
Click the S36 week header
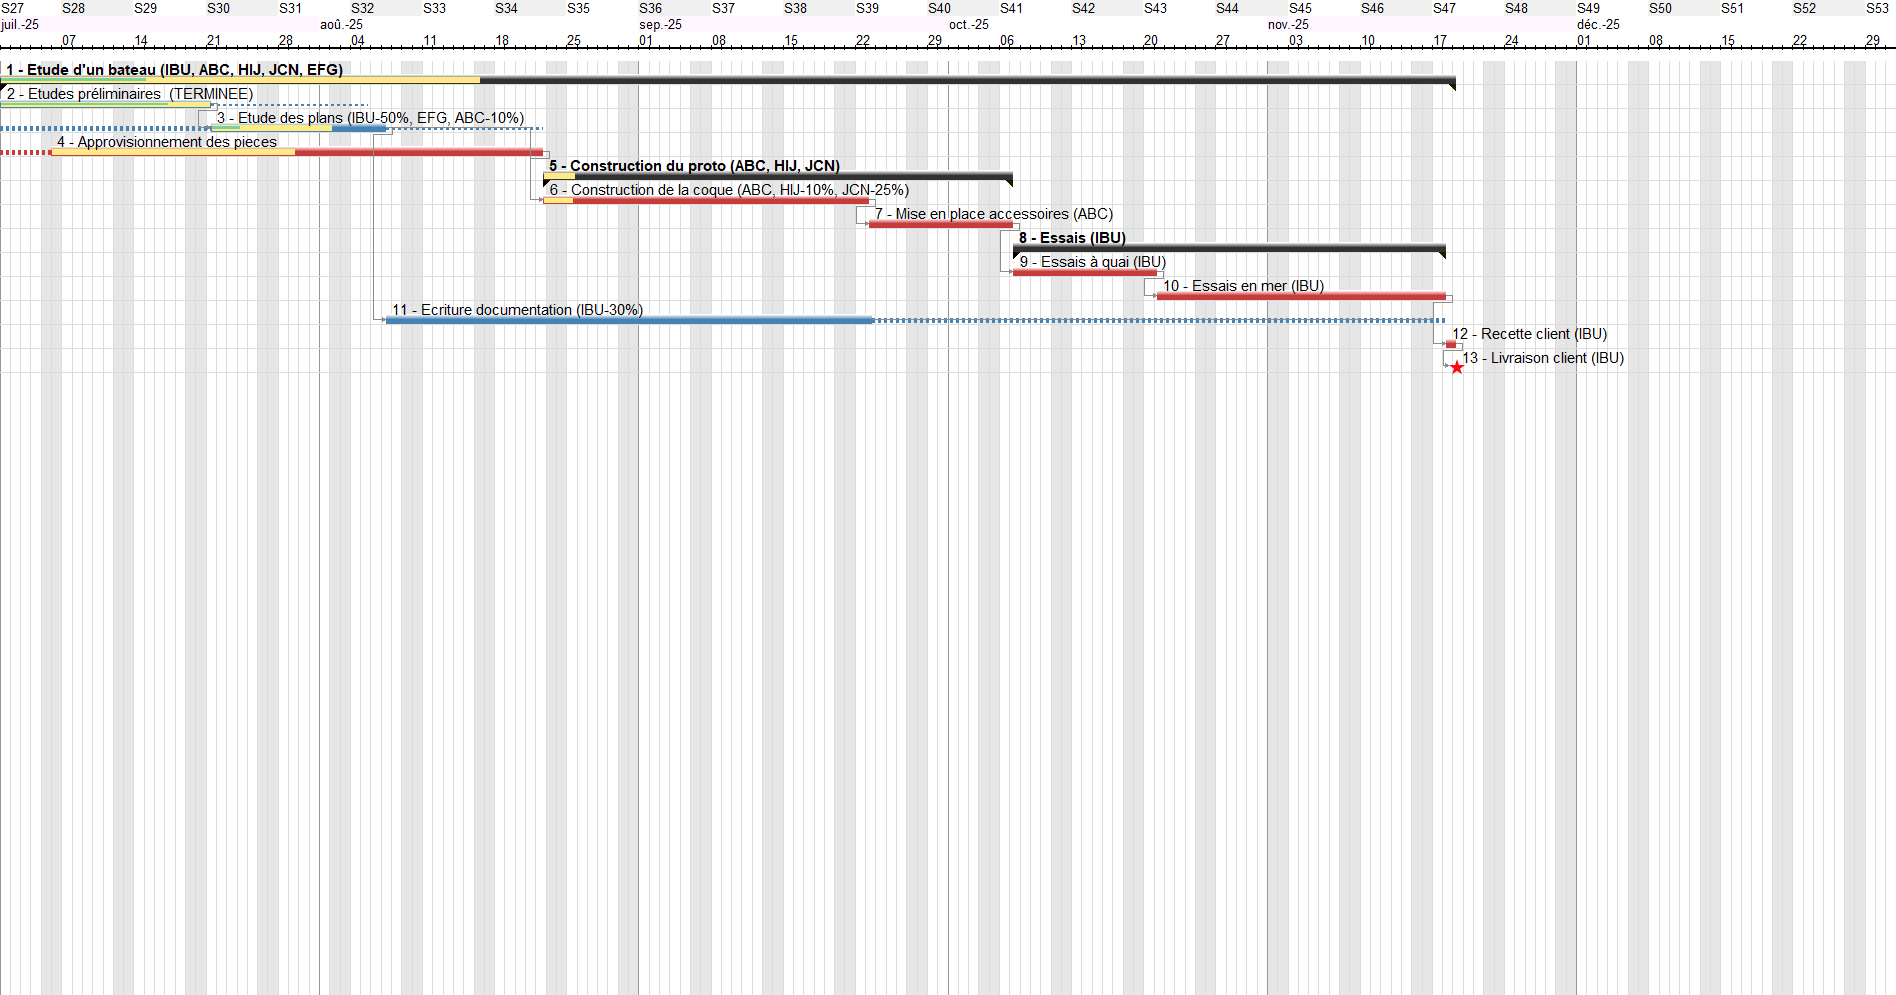[x=650, y=8]
